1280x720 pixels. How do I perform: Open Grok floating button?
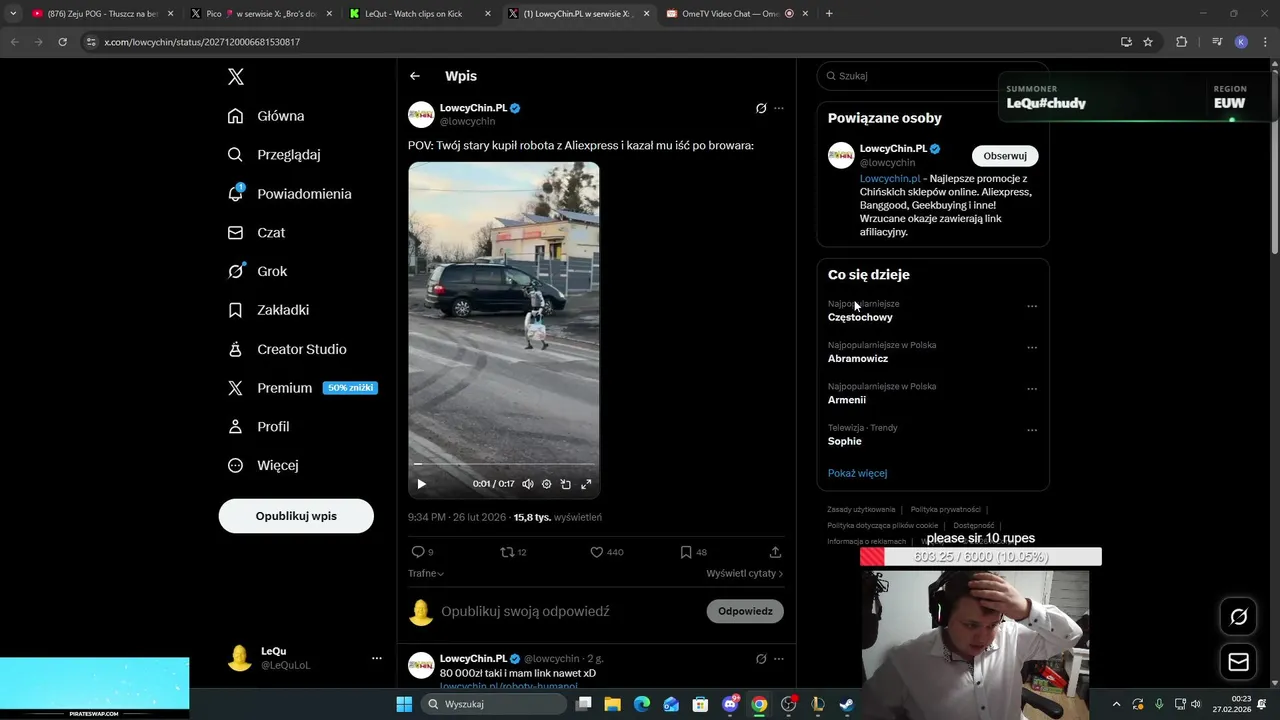[x=1238, y=617]
